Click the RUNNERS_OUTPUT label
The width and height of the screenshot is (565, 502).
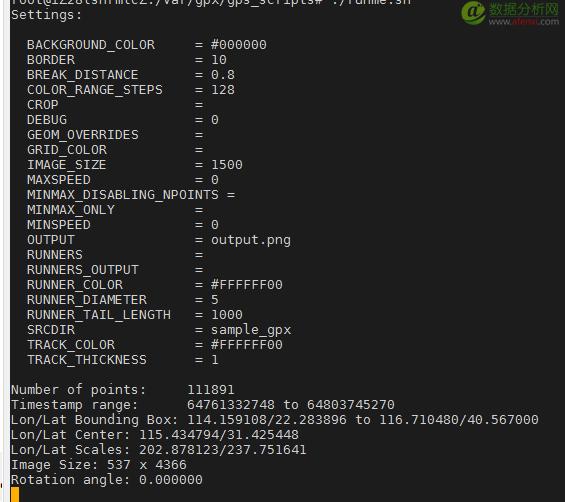pos(83,270)
